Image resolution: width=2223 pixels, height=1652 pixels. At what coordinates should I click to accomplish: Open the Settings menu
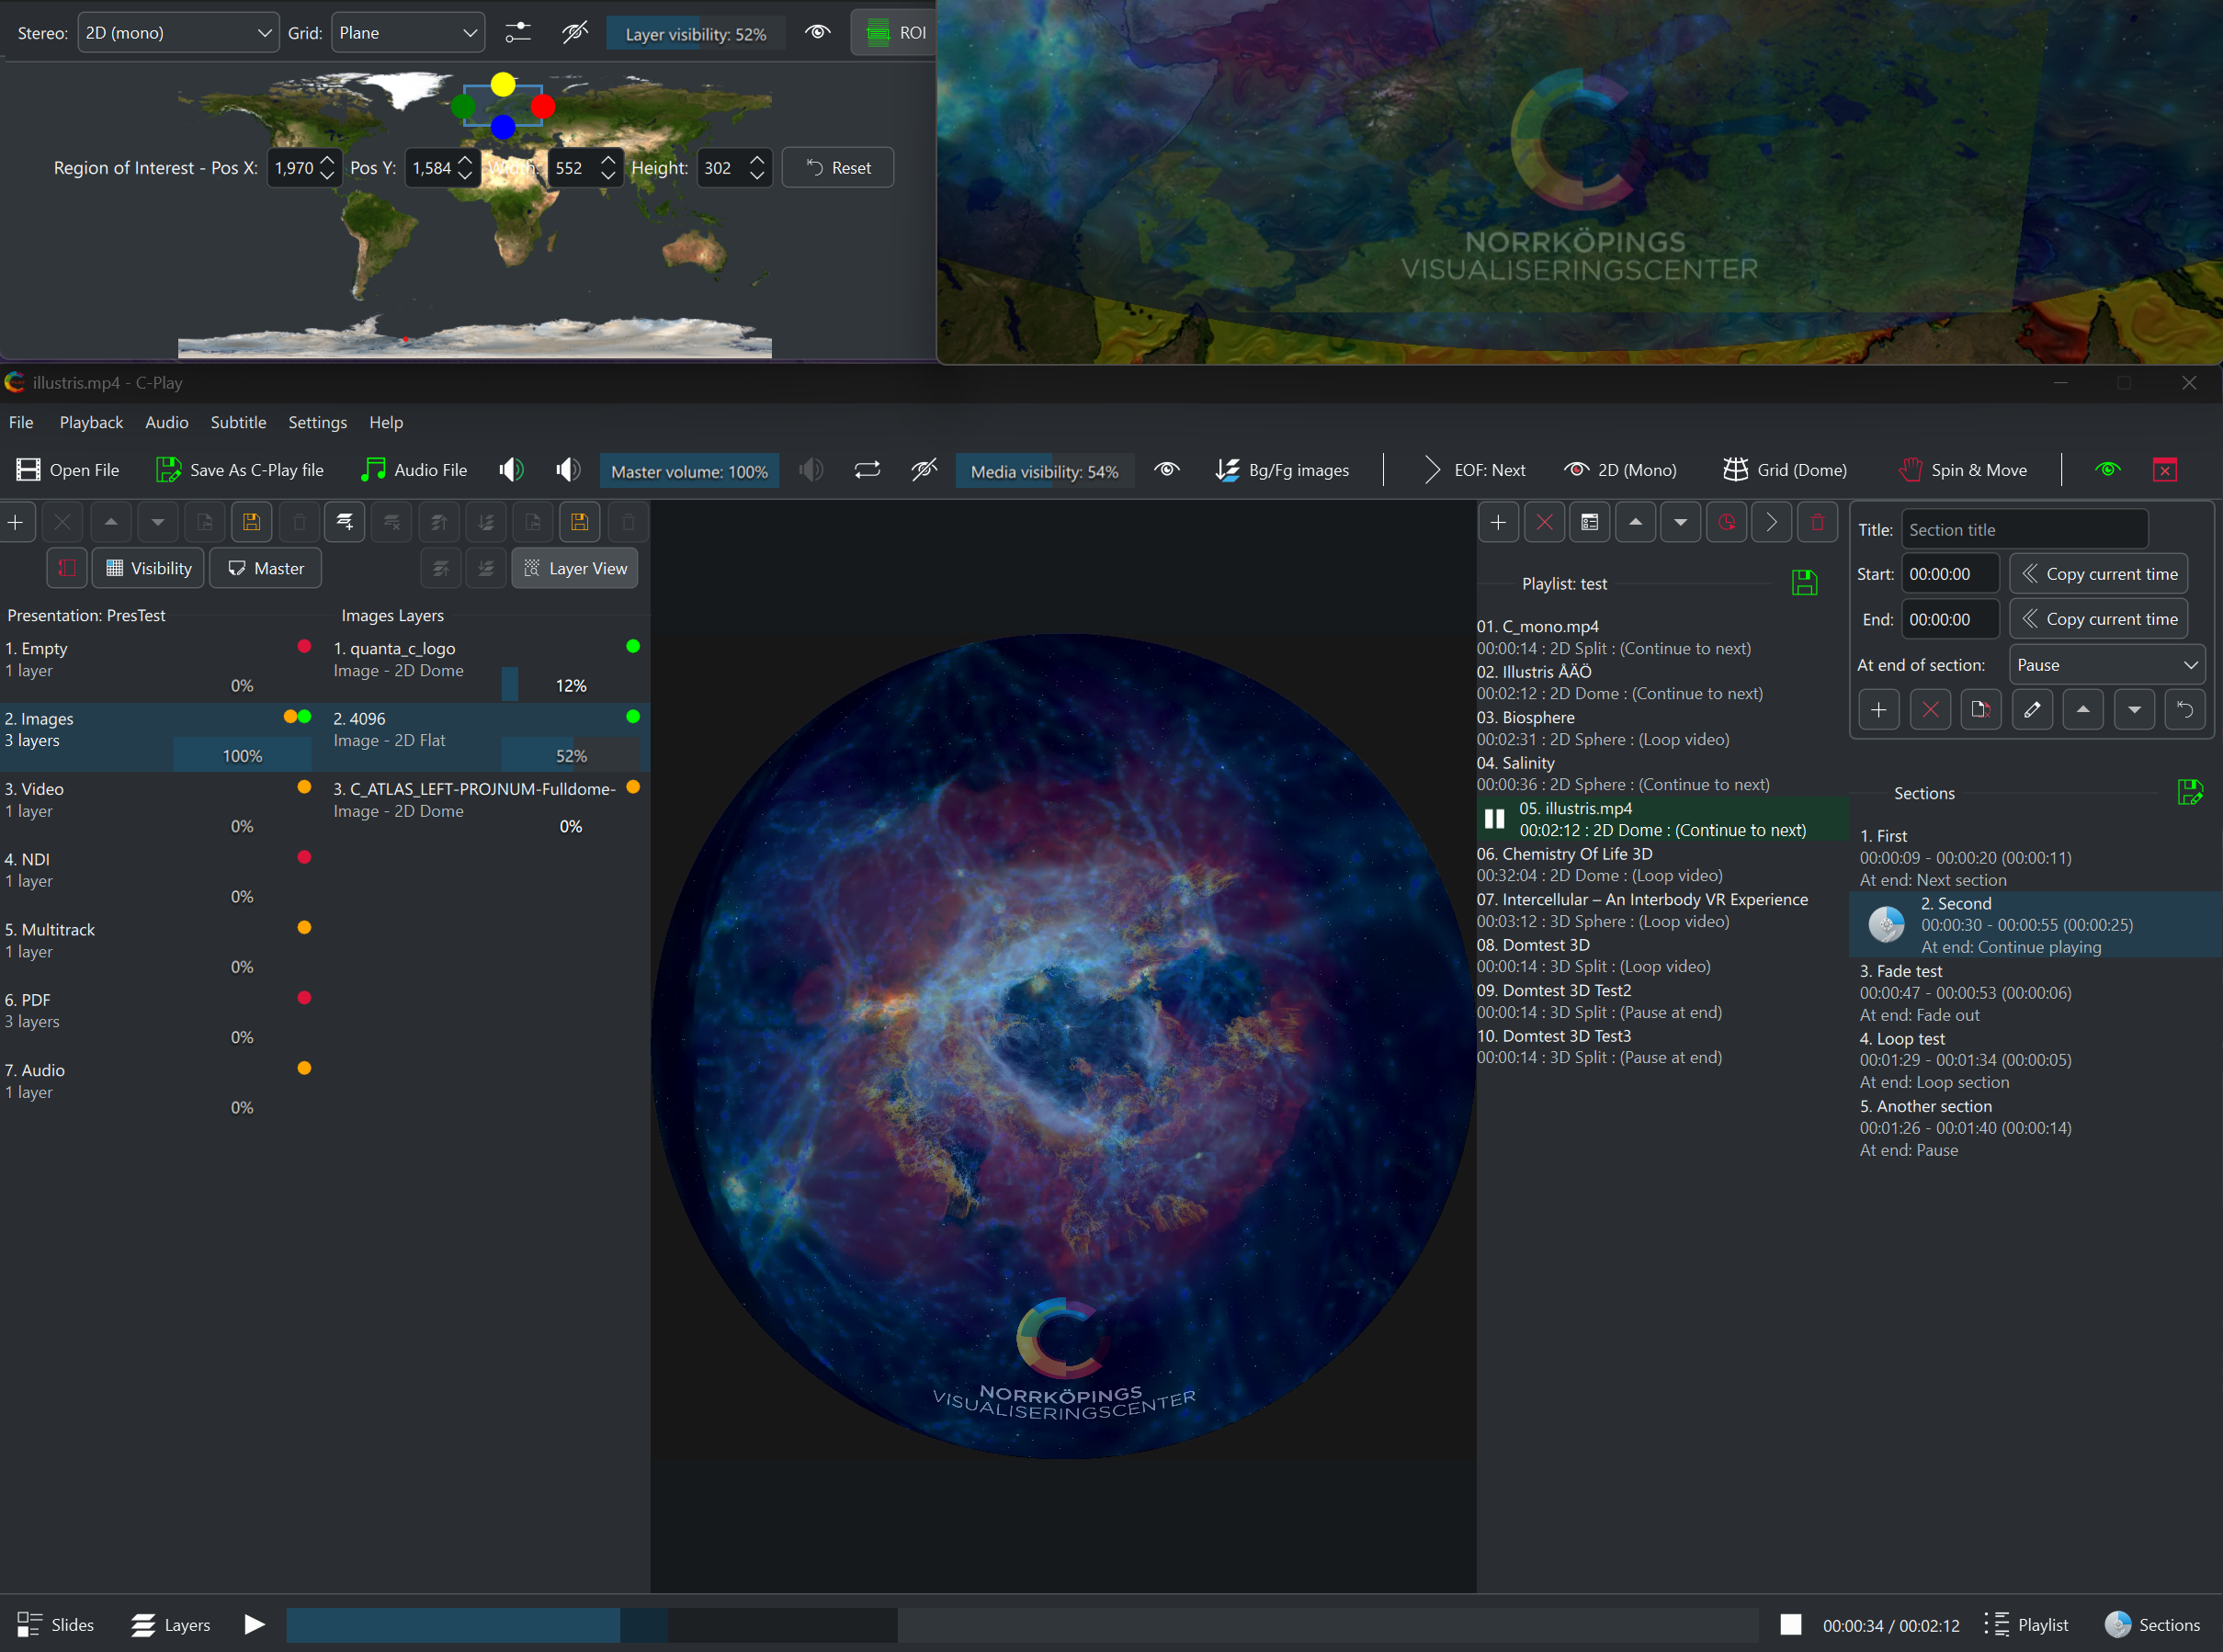(x=317, y=422)
